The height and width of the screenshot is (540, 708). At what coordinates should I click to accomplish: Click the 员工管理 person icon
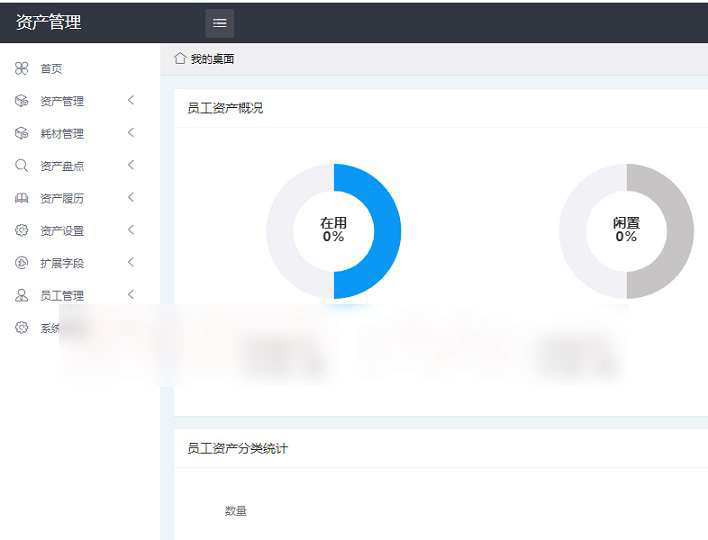pos(21,295)
